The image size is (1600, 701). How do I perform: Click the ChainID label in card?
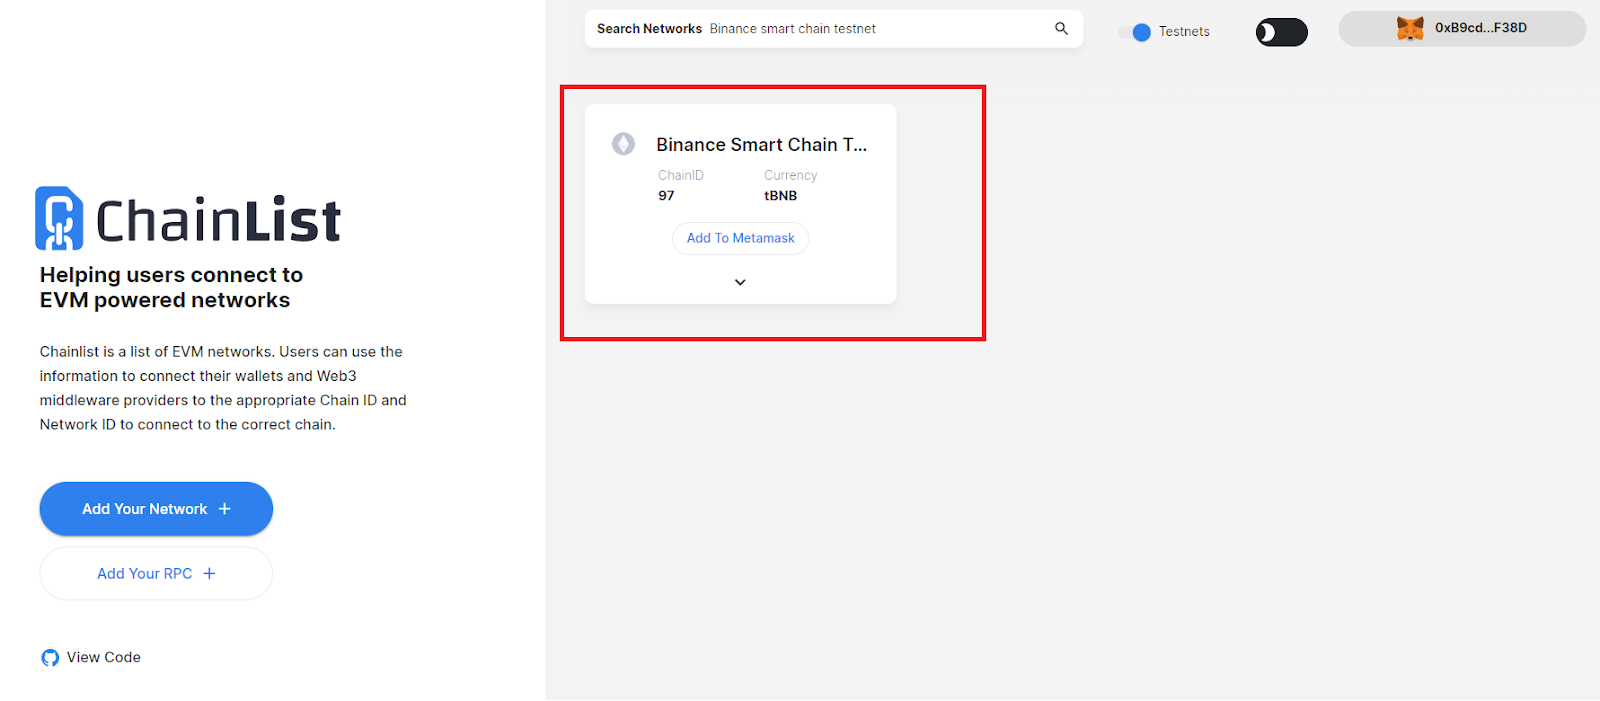coord(681,175)
